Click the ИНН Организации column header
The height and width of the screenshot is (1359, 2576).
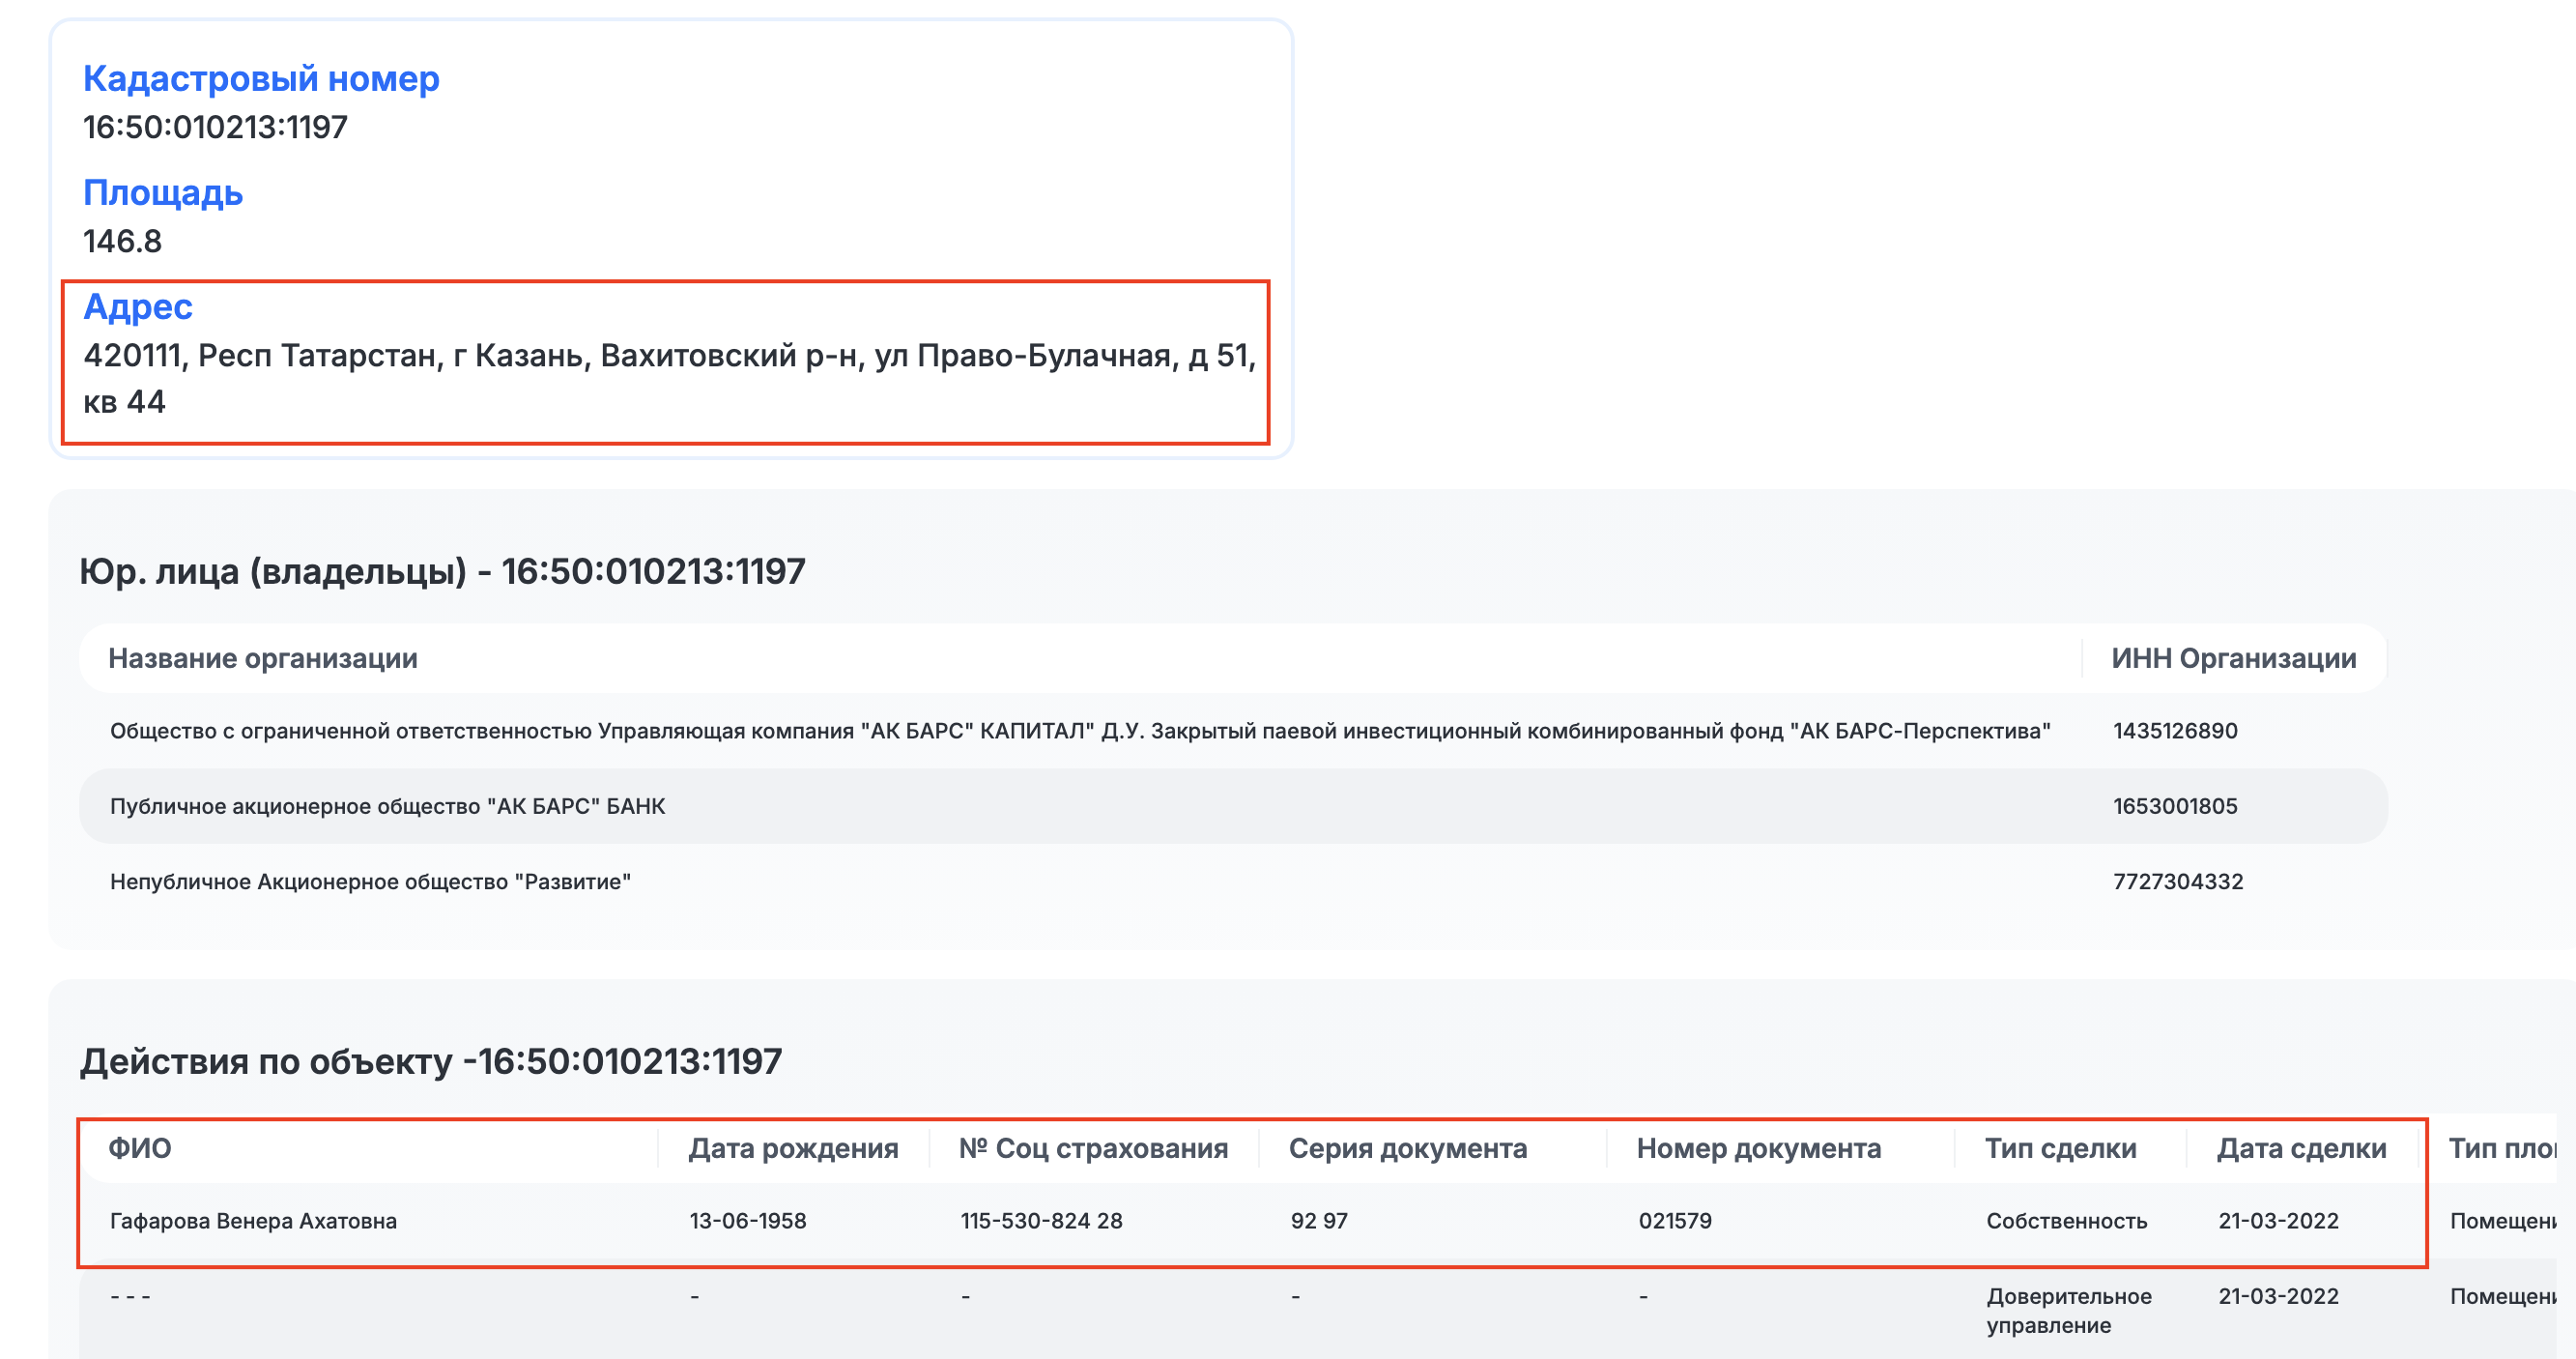coord(2233,658)
